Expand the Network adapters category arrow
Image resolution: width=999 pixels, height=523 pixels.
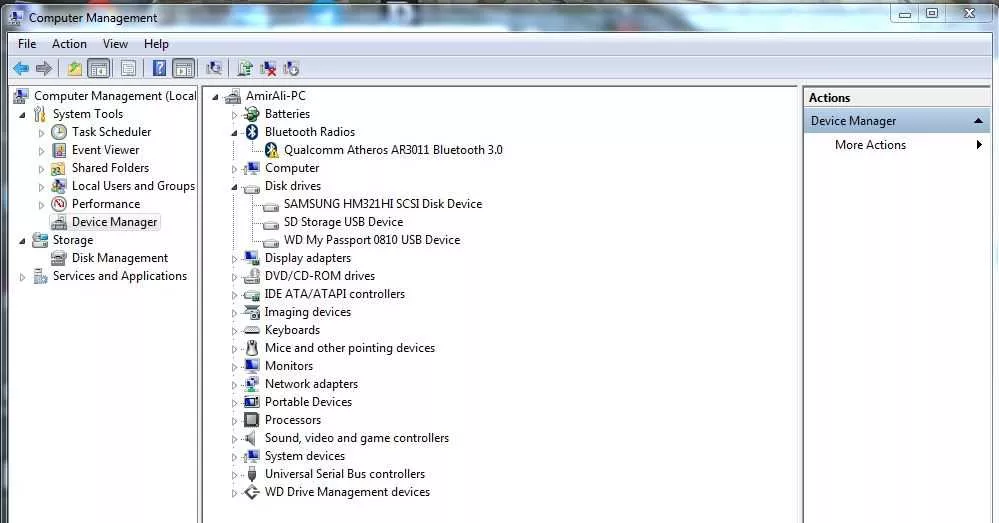pos(234,385)
